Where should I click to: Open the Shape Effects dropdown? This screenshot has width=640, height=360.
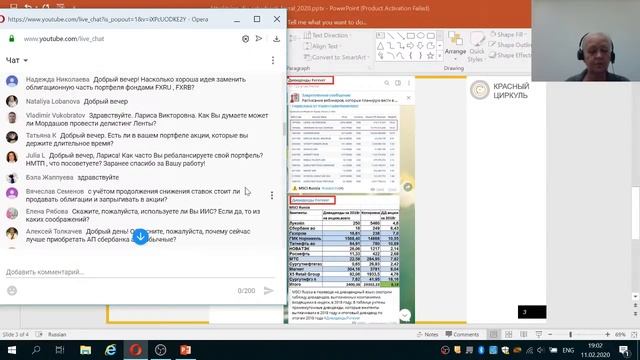510,55
